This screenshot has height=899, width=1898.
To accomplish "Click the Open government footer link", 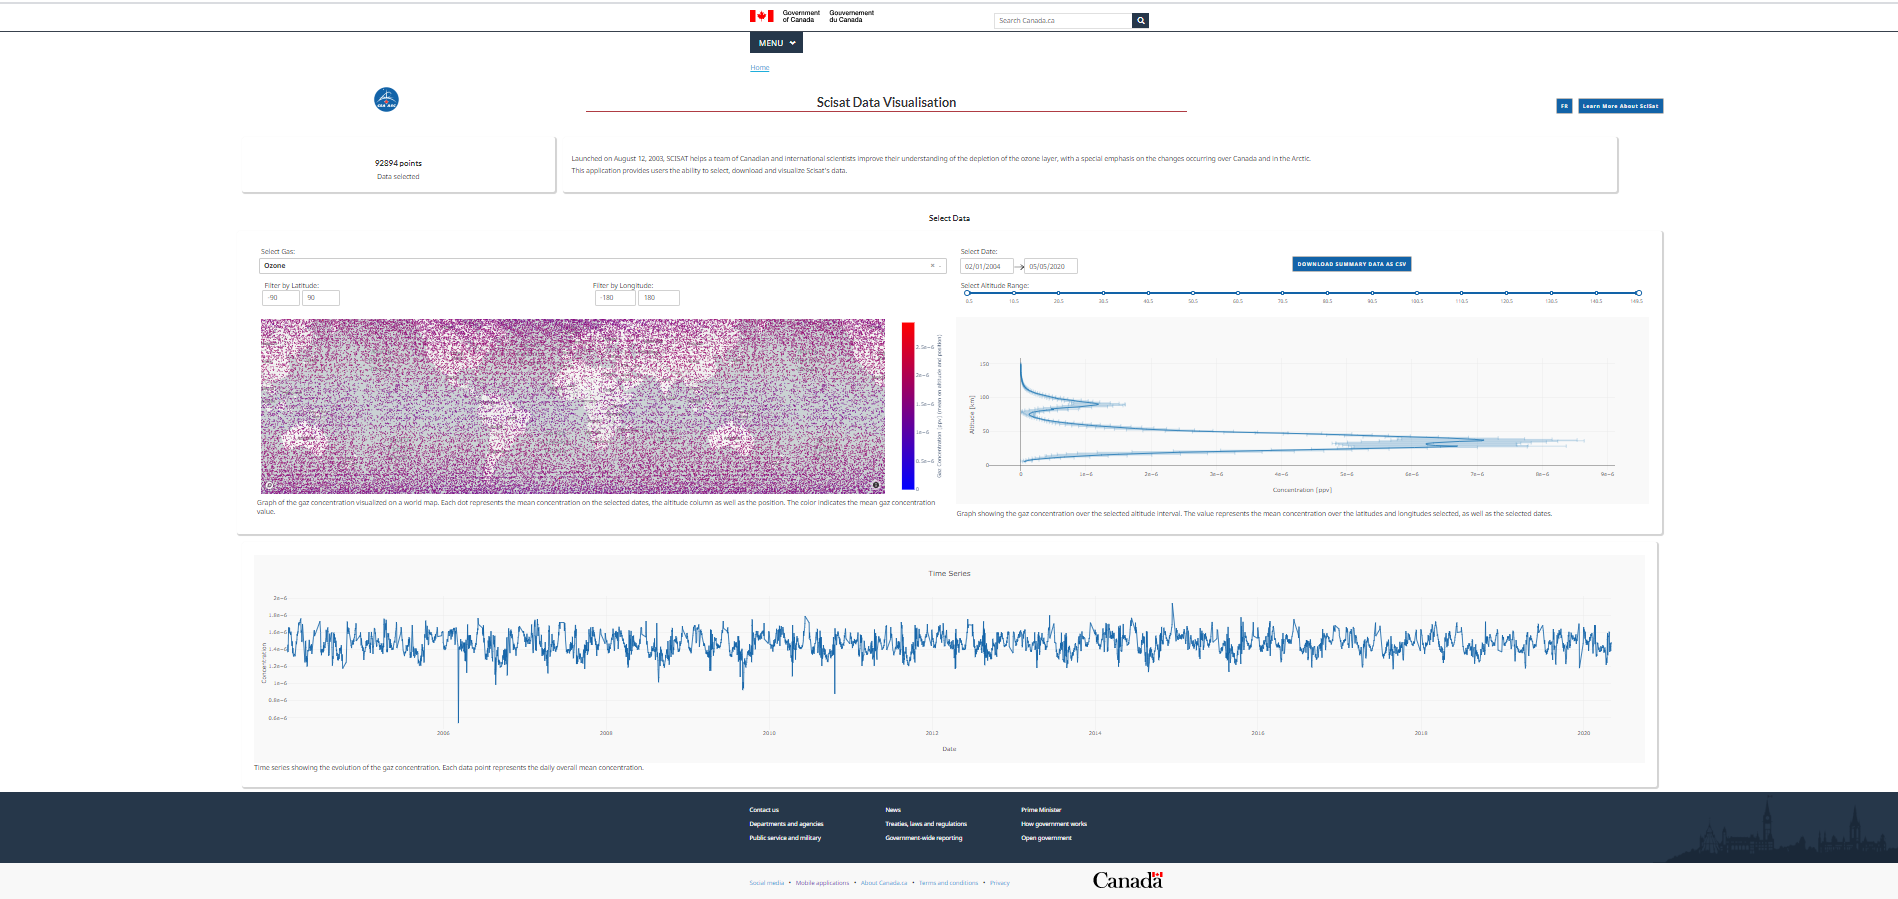I will [1046, 838].
